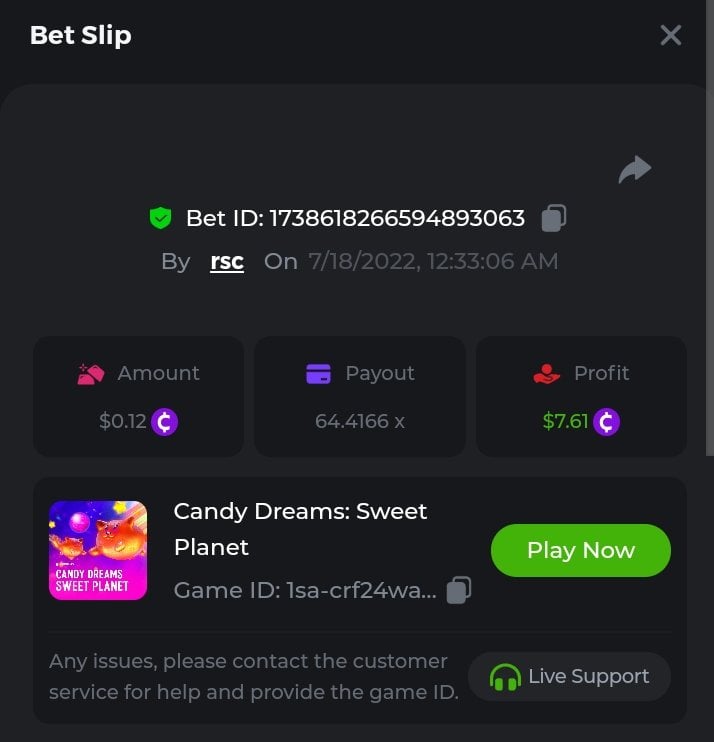Open the Candy Dreams Sweet Planet thumbnail
The image size is (714, 742).
click(x=98, y=550)
